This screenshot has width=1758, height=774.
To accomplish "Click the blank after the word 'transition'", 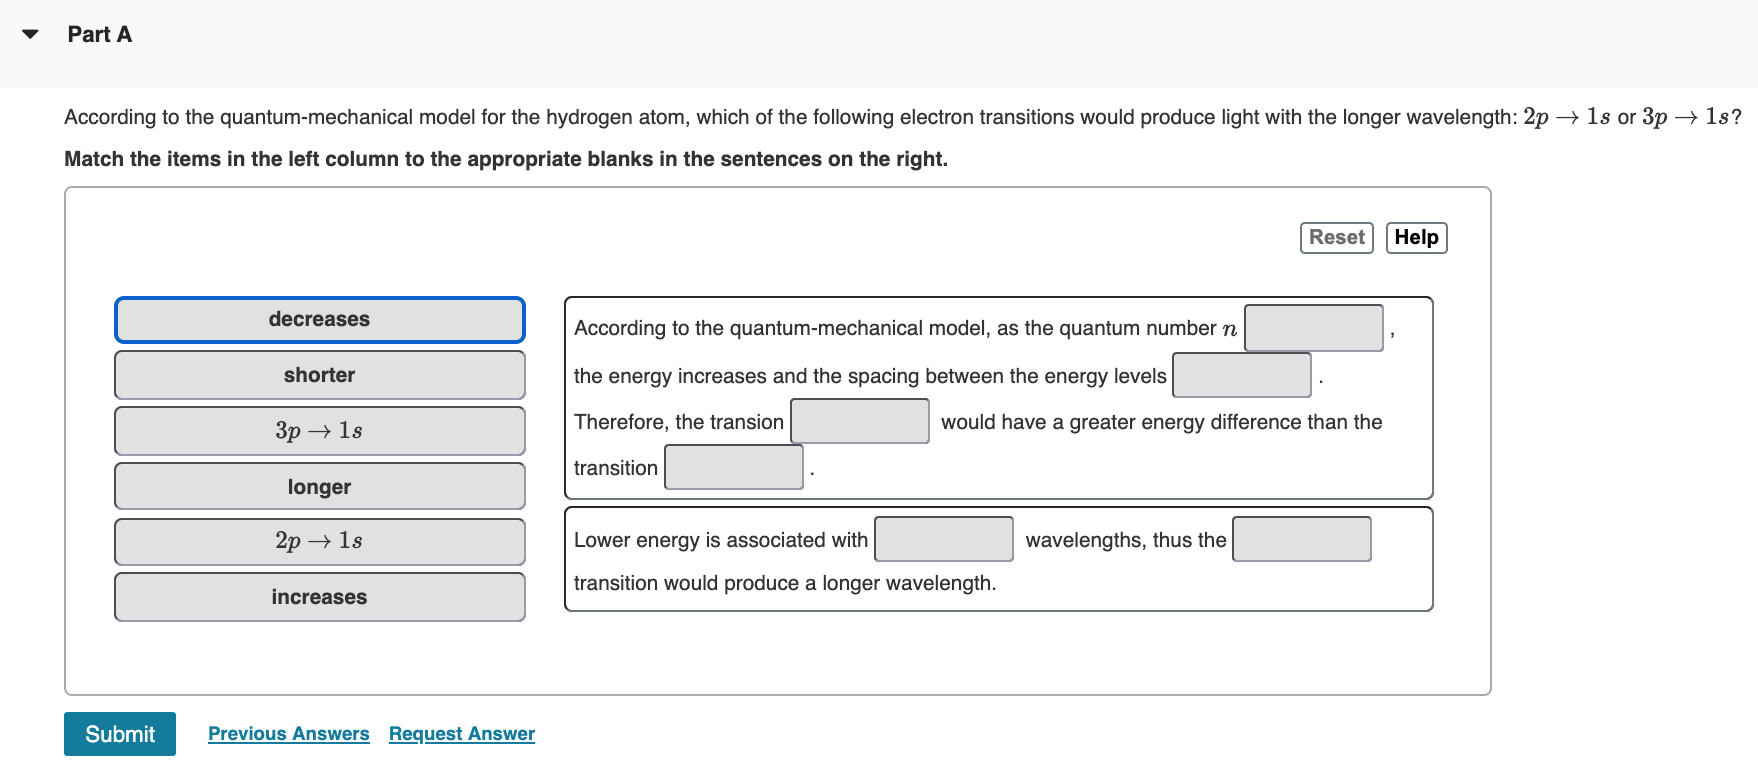I will pyautogui.click(x=733, y=467).
